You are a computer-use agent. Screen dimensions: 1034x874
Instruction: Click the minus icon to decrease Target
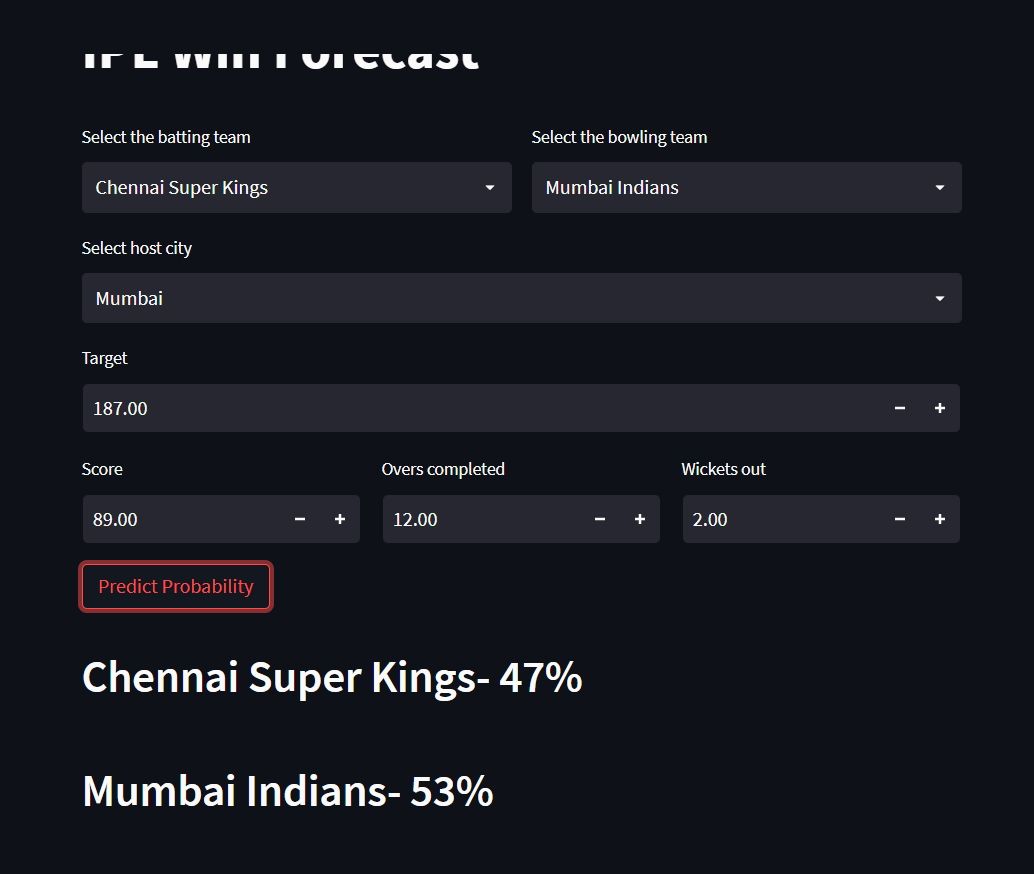tap(899, 408)
